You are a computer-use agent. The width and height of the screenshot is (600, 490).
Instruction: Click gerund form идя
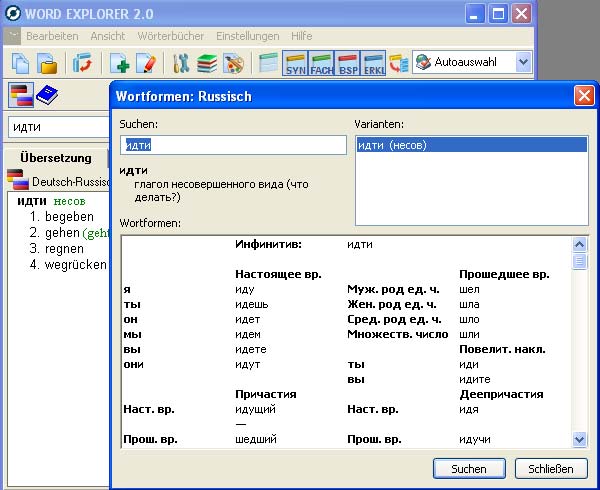469,409
